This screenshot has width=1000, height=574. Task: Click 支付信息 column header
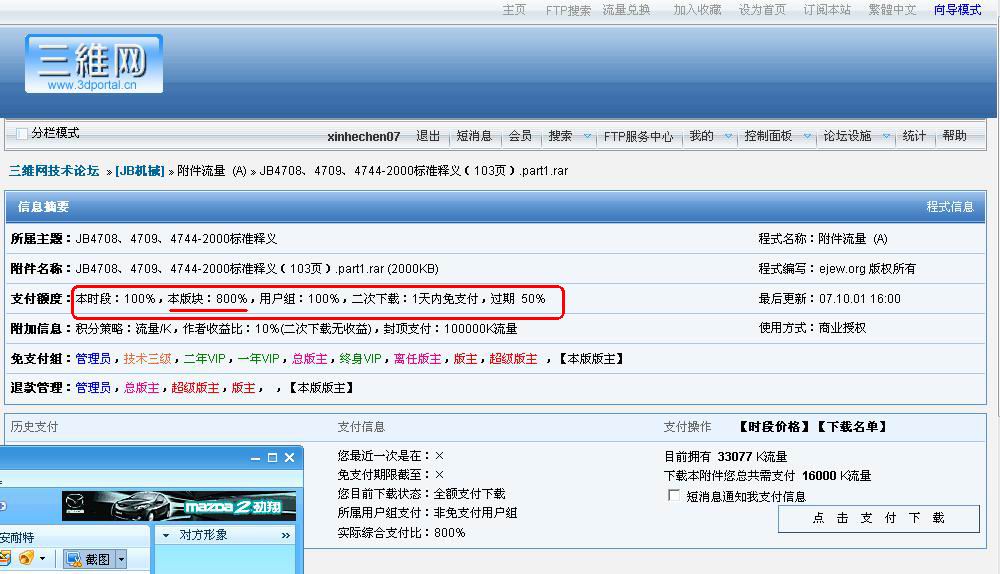click(x=361, y=427)
